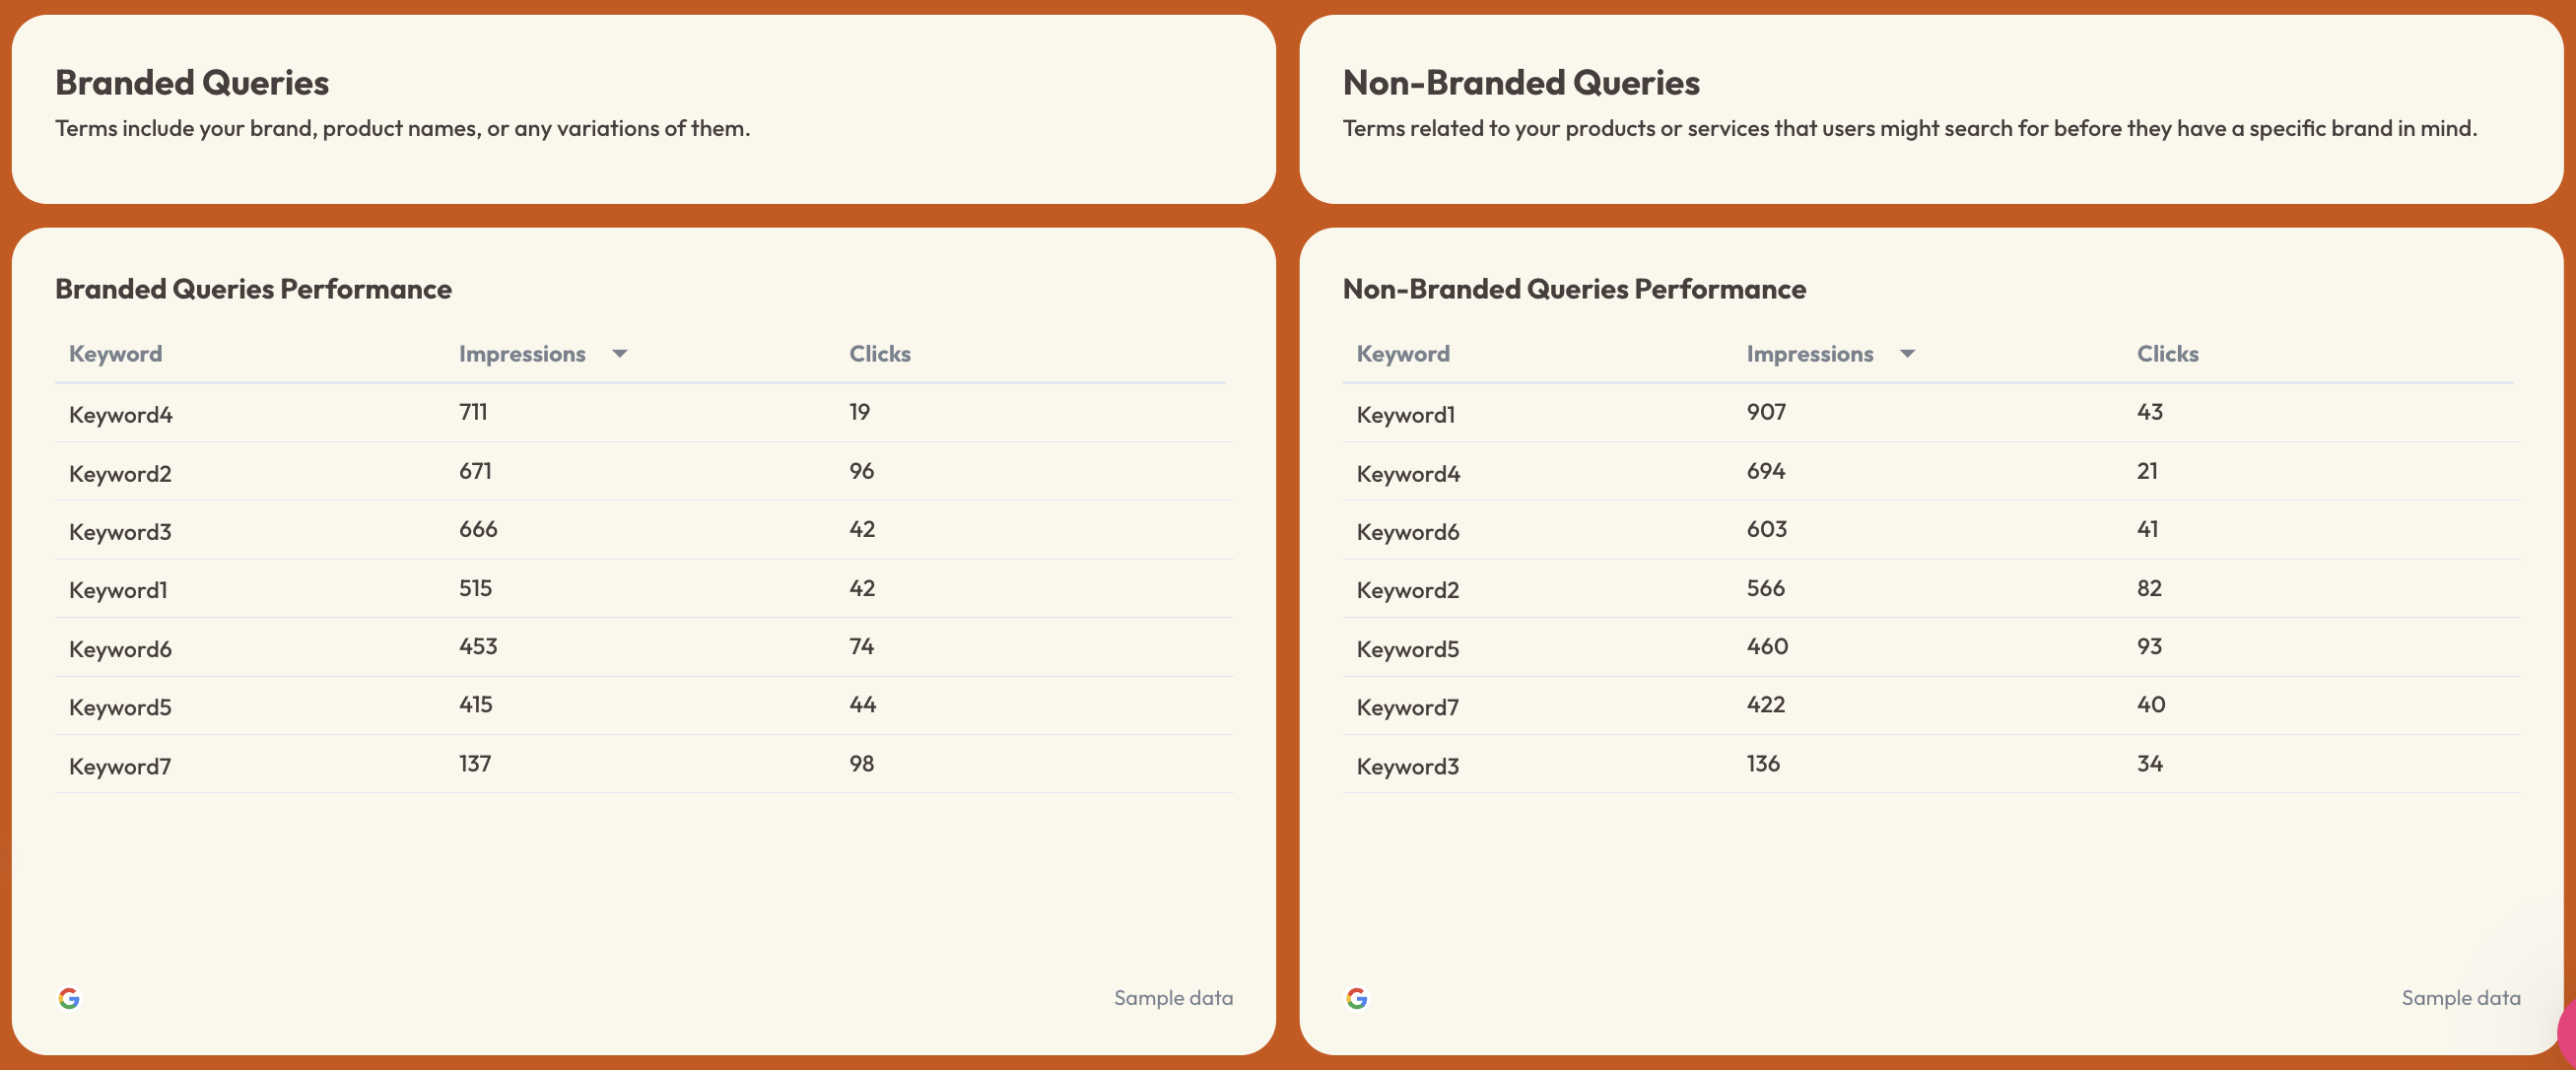The width and height of the screenshot is (2576, 1070).
Task: Click the Sample data link on Branded card
Action: 1173,997
